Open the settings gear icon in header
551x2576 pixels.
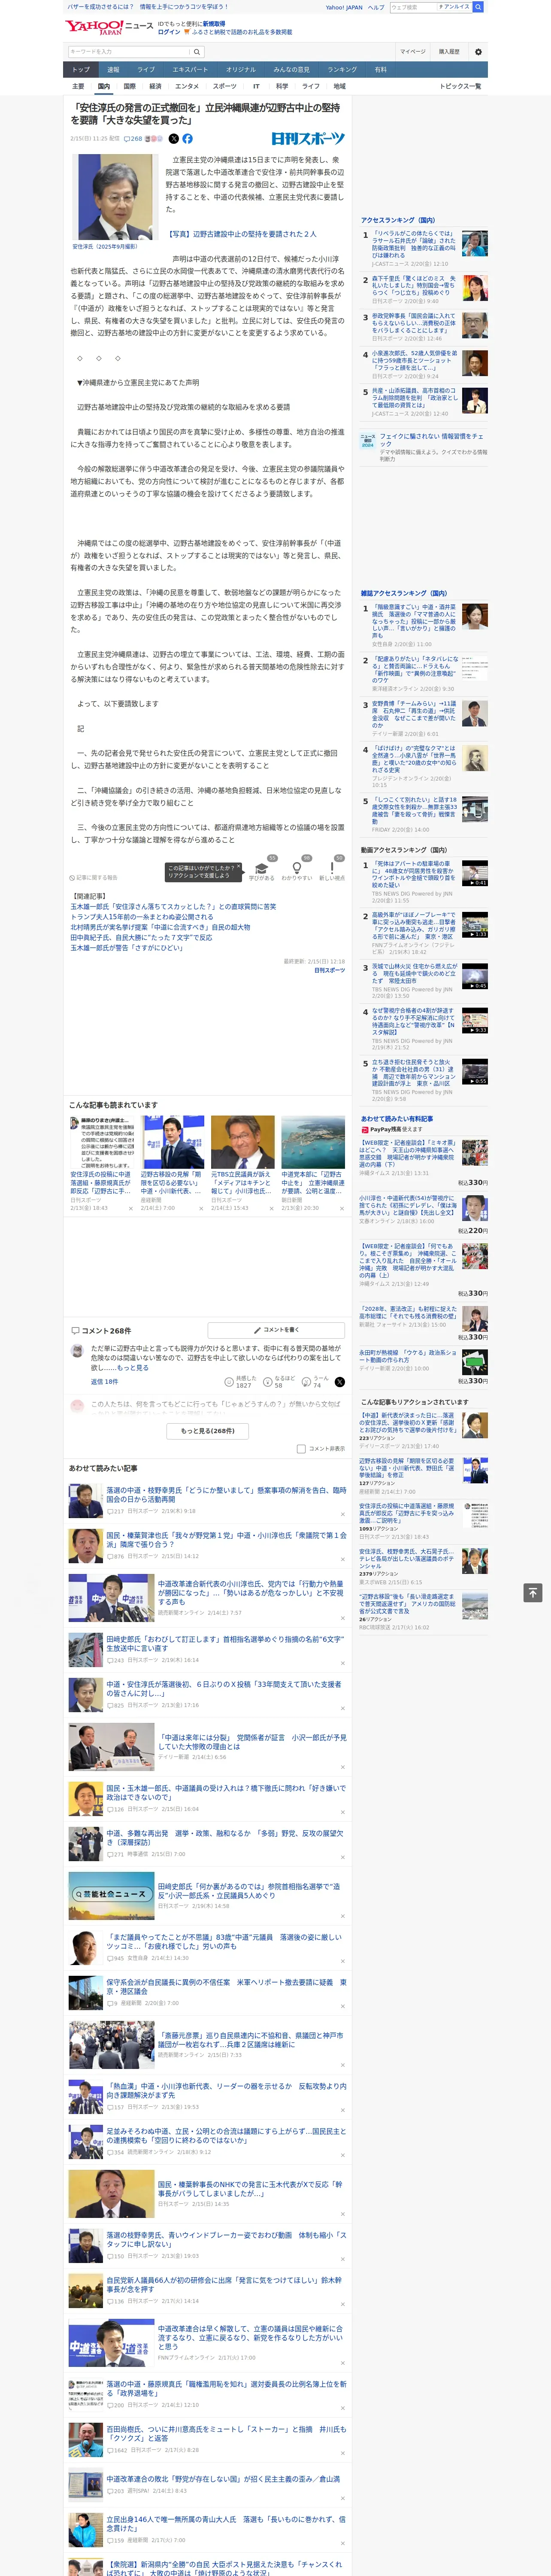click(x=477, y=51)
